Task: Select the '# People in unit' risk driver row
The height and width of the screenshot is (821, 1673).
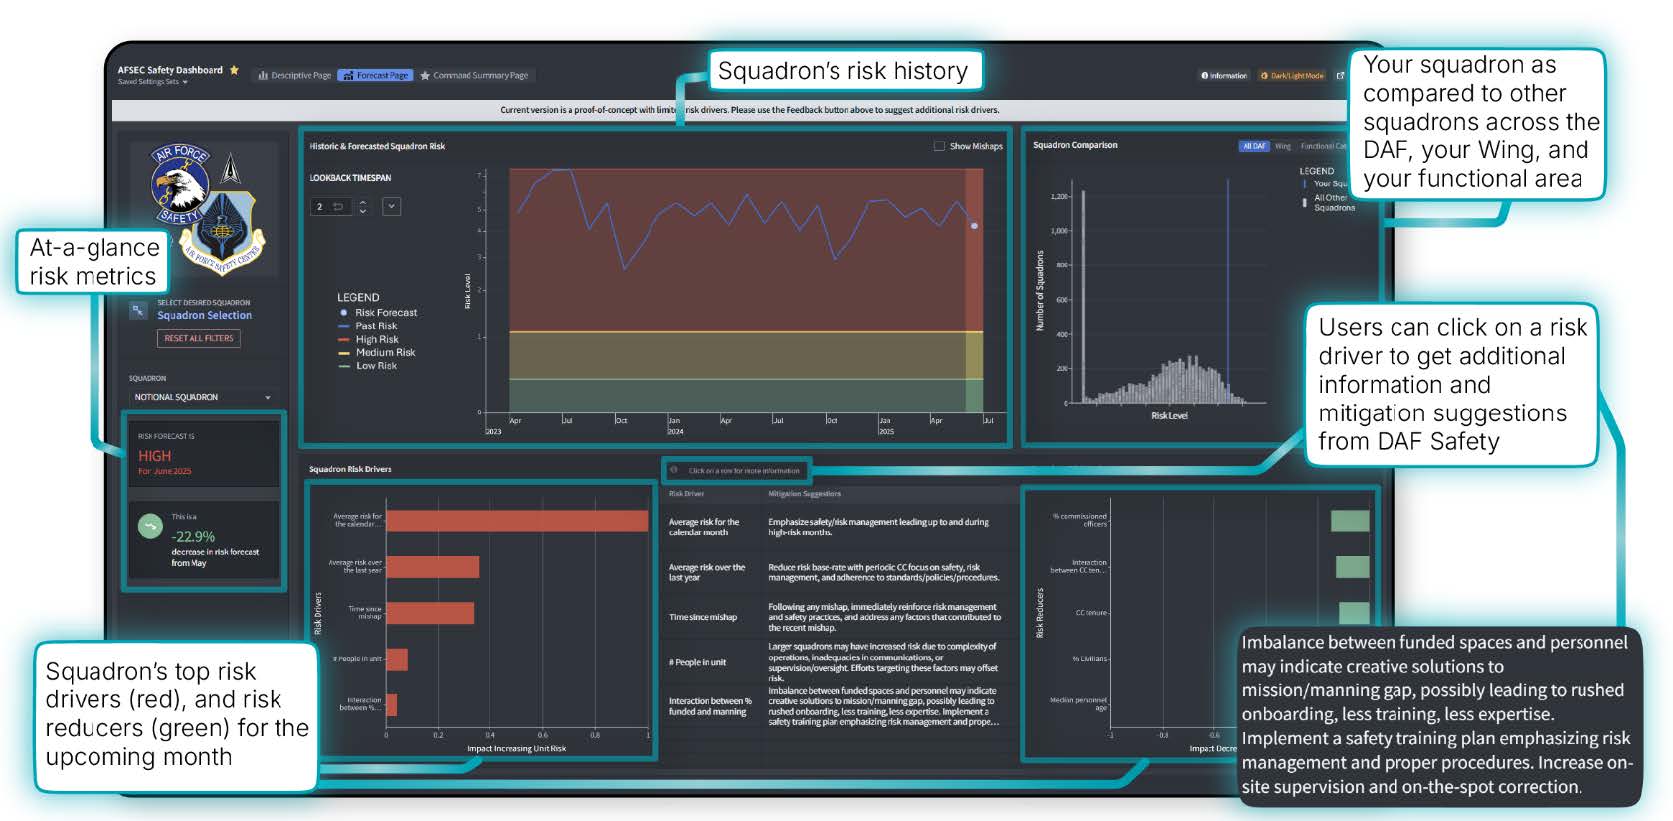Action: click(x=830, y=662)
